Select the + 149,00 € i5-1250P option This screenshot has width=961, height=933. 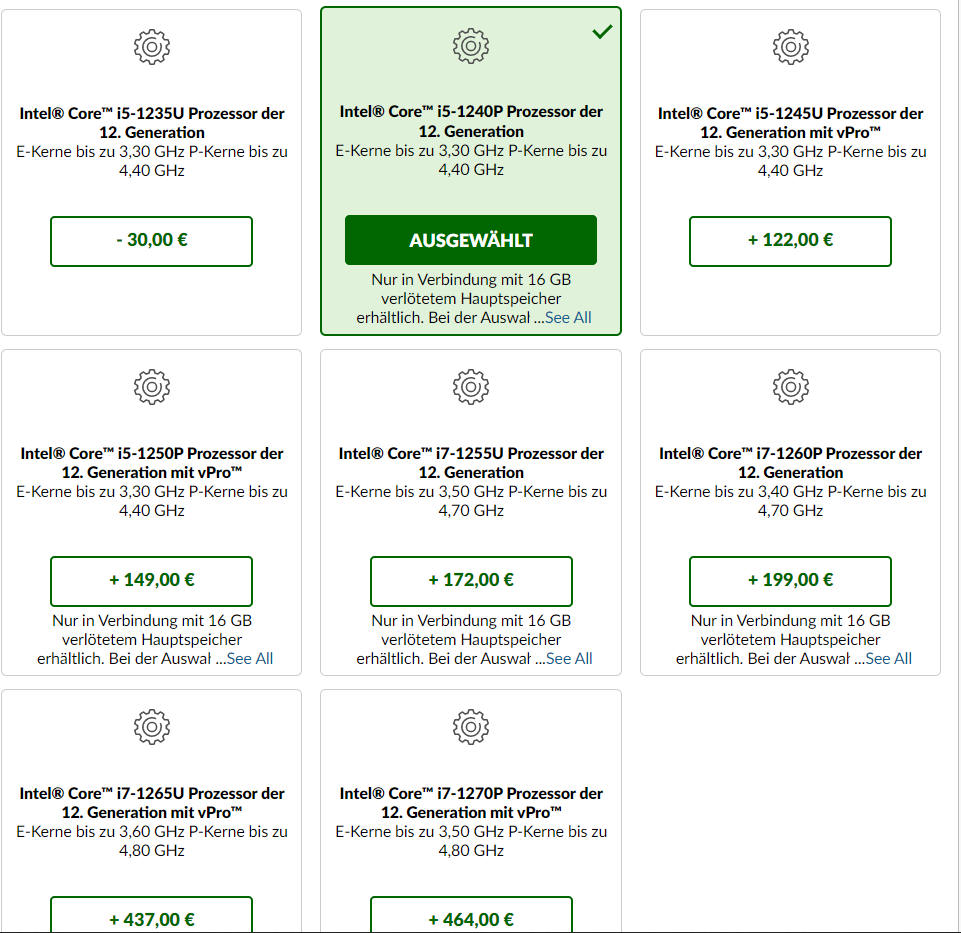point(151,581)
